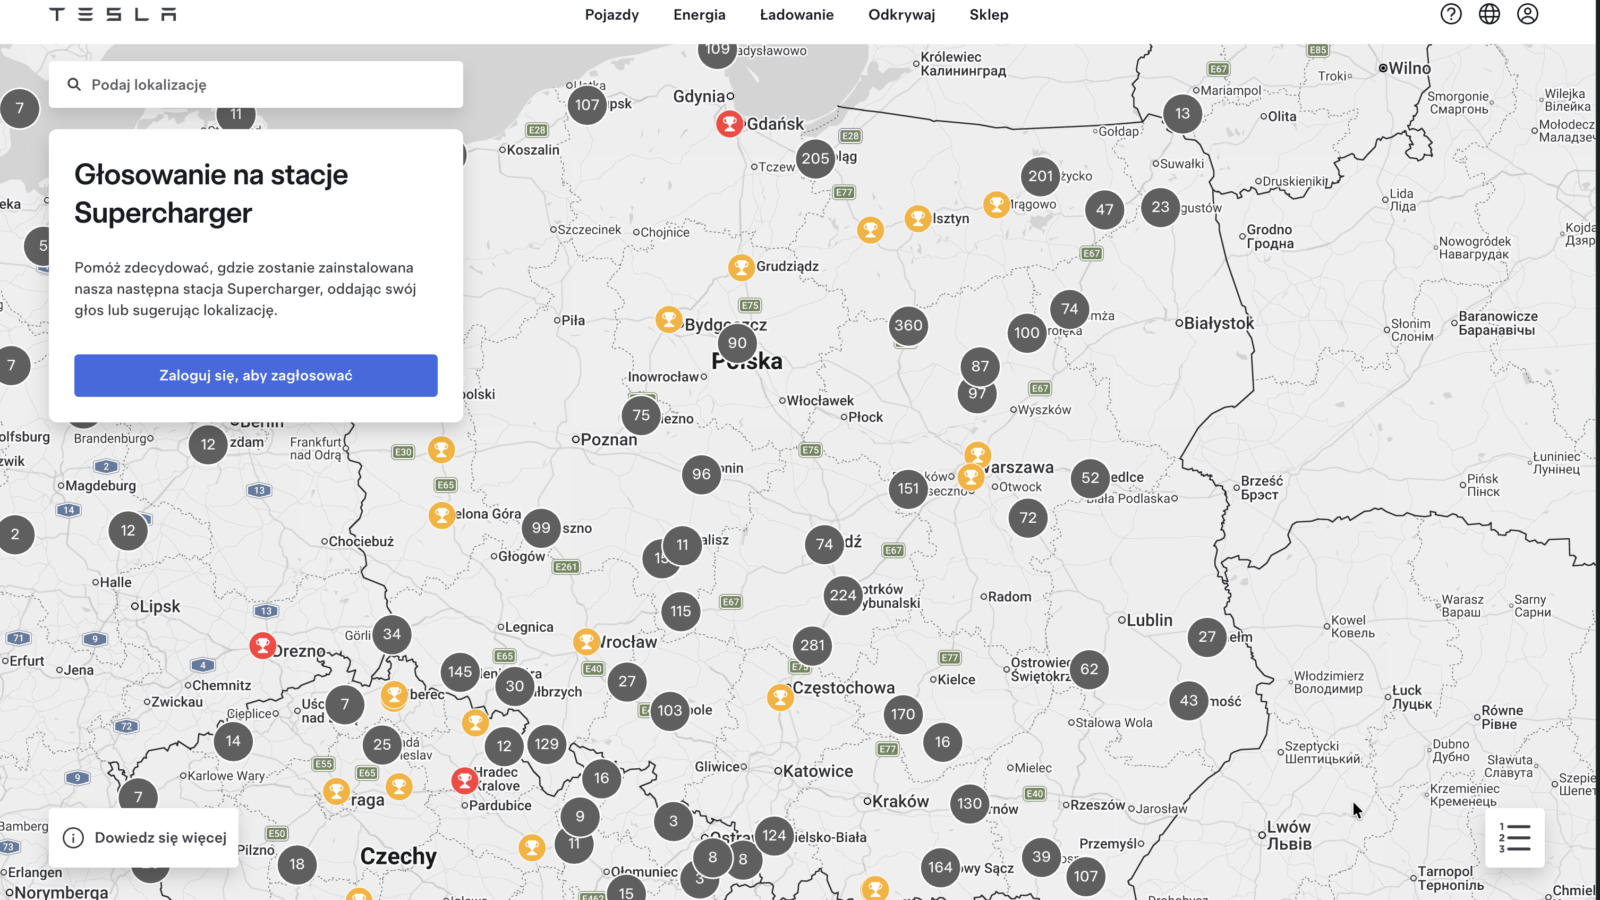Viewport: 1600px width, 900px height.
Task: Select the orange trophy marker at Częstochowa
Action: pos(780,697)
